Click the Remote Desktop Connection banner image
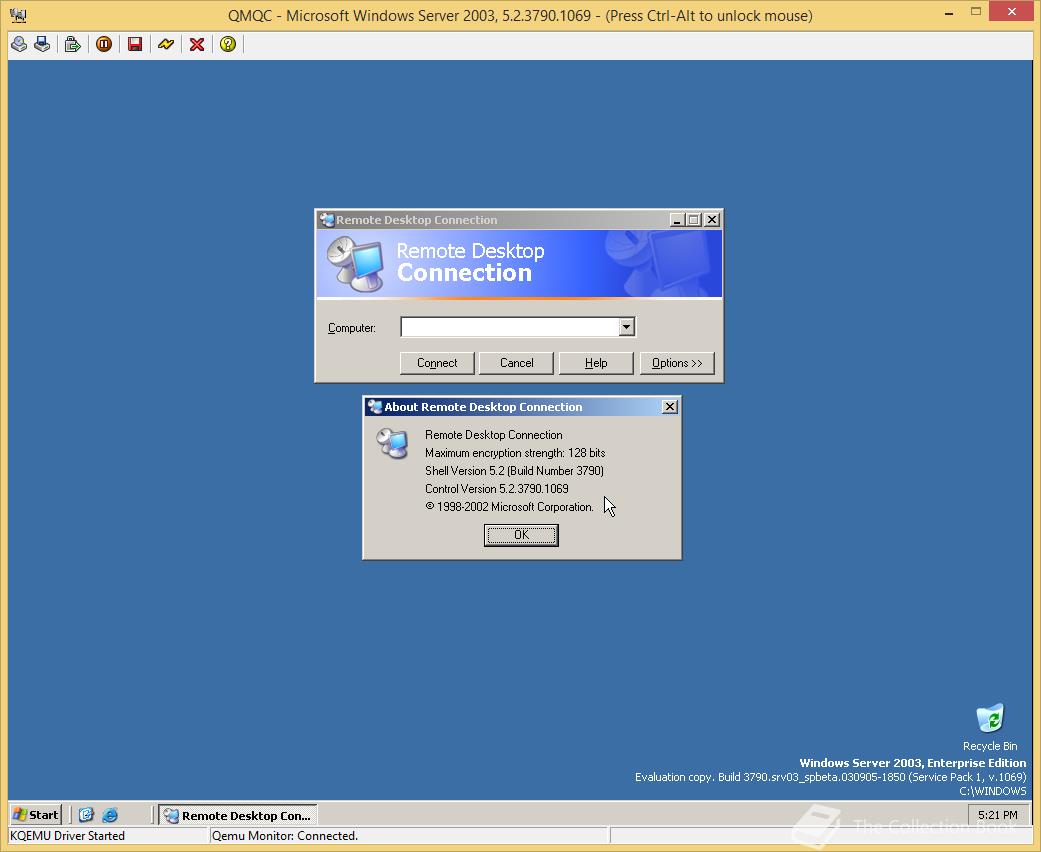Viewport: 1041px width, 852px height. coord(519,264)
